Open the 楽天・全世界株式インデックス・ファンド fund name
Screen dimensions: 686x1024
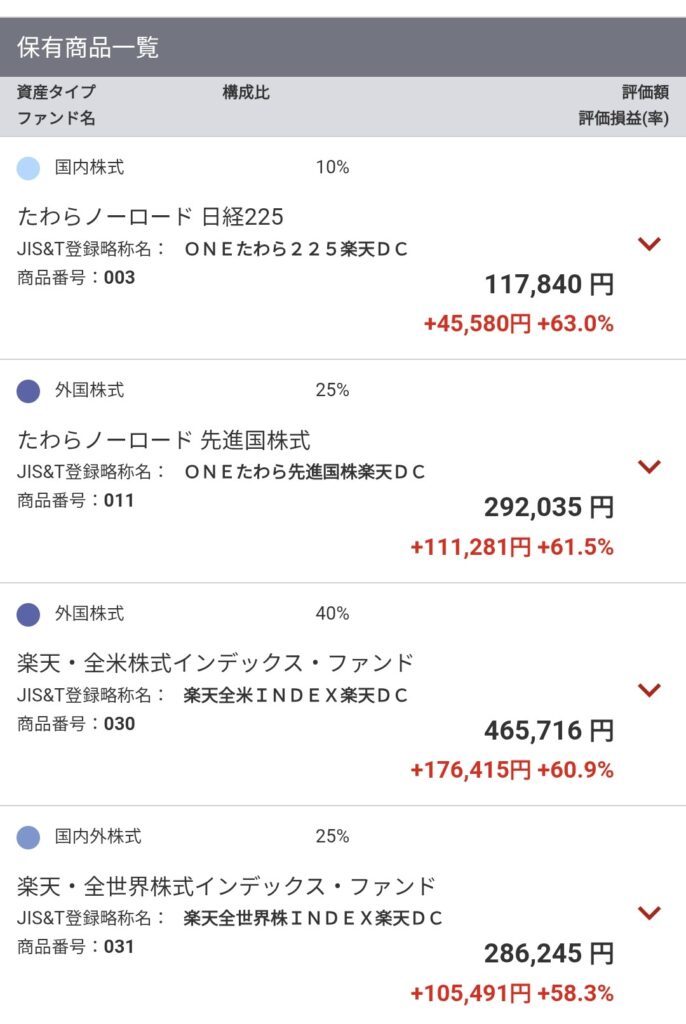pos(227,886)
